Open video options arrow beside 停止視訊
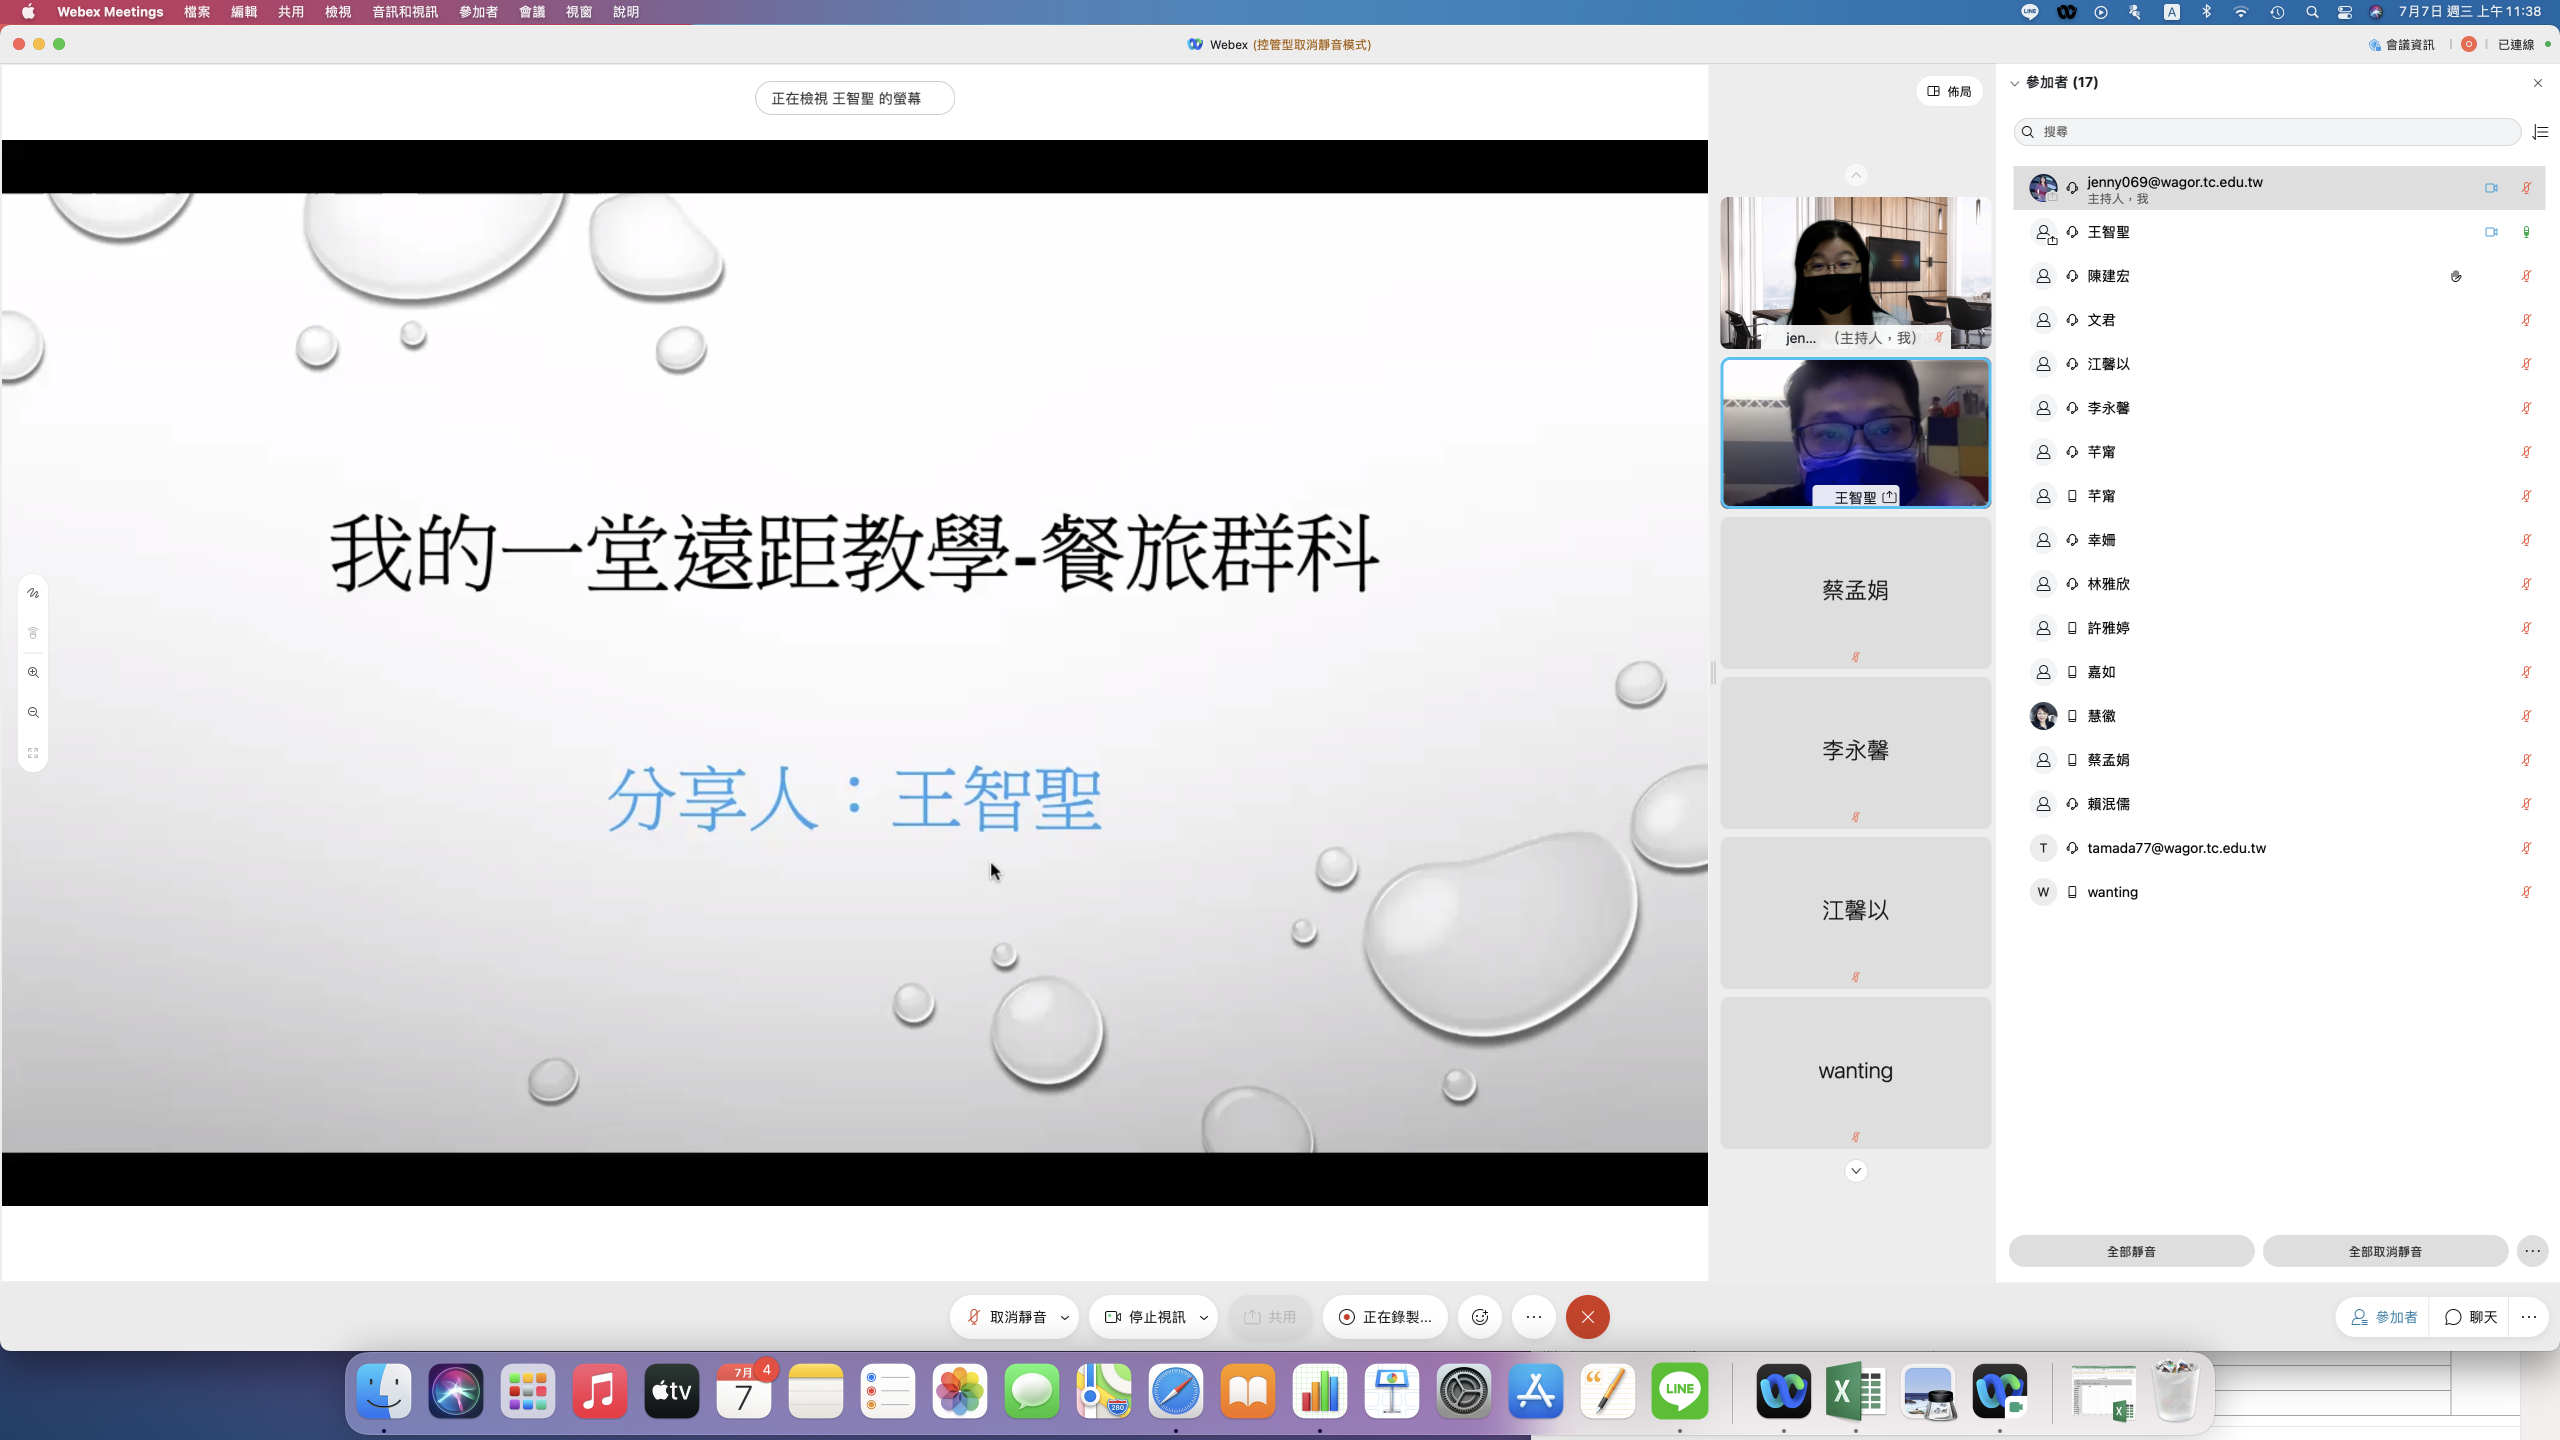Viewport: 2560px width, 1440px height. tap(1204, 1318)
